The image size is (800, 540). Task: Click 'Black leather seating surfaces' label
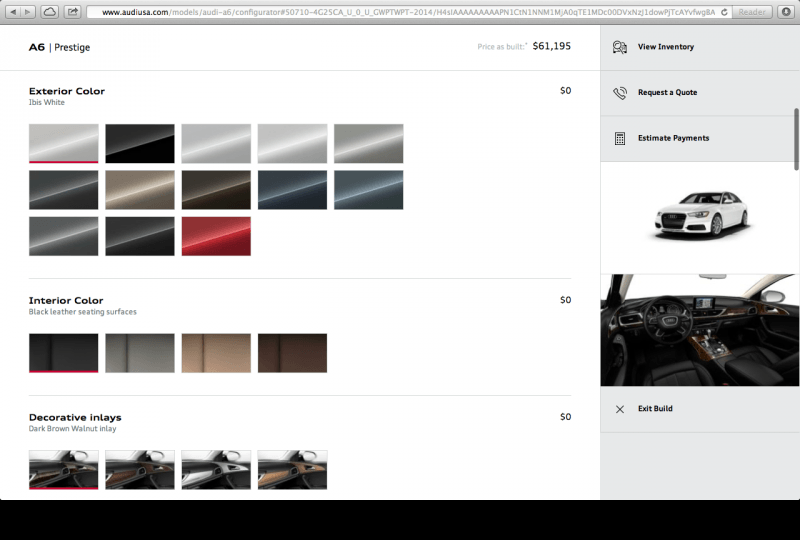coord(83,311)
